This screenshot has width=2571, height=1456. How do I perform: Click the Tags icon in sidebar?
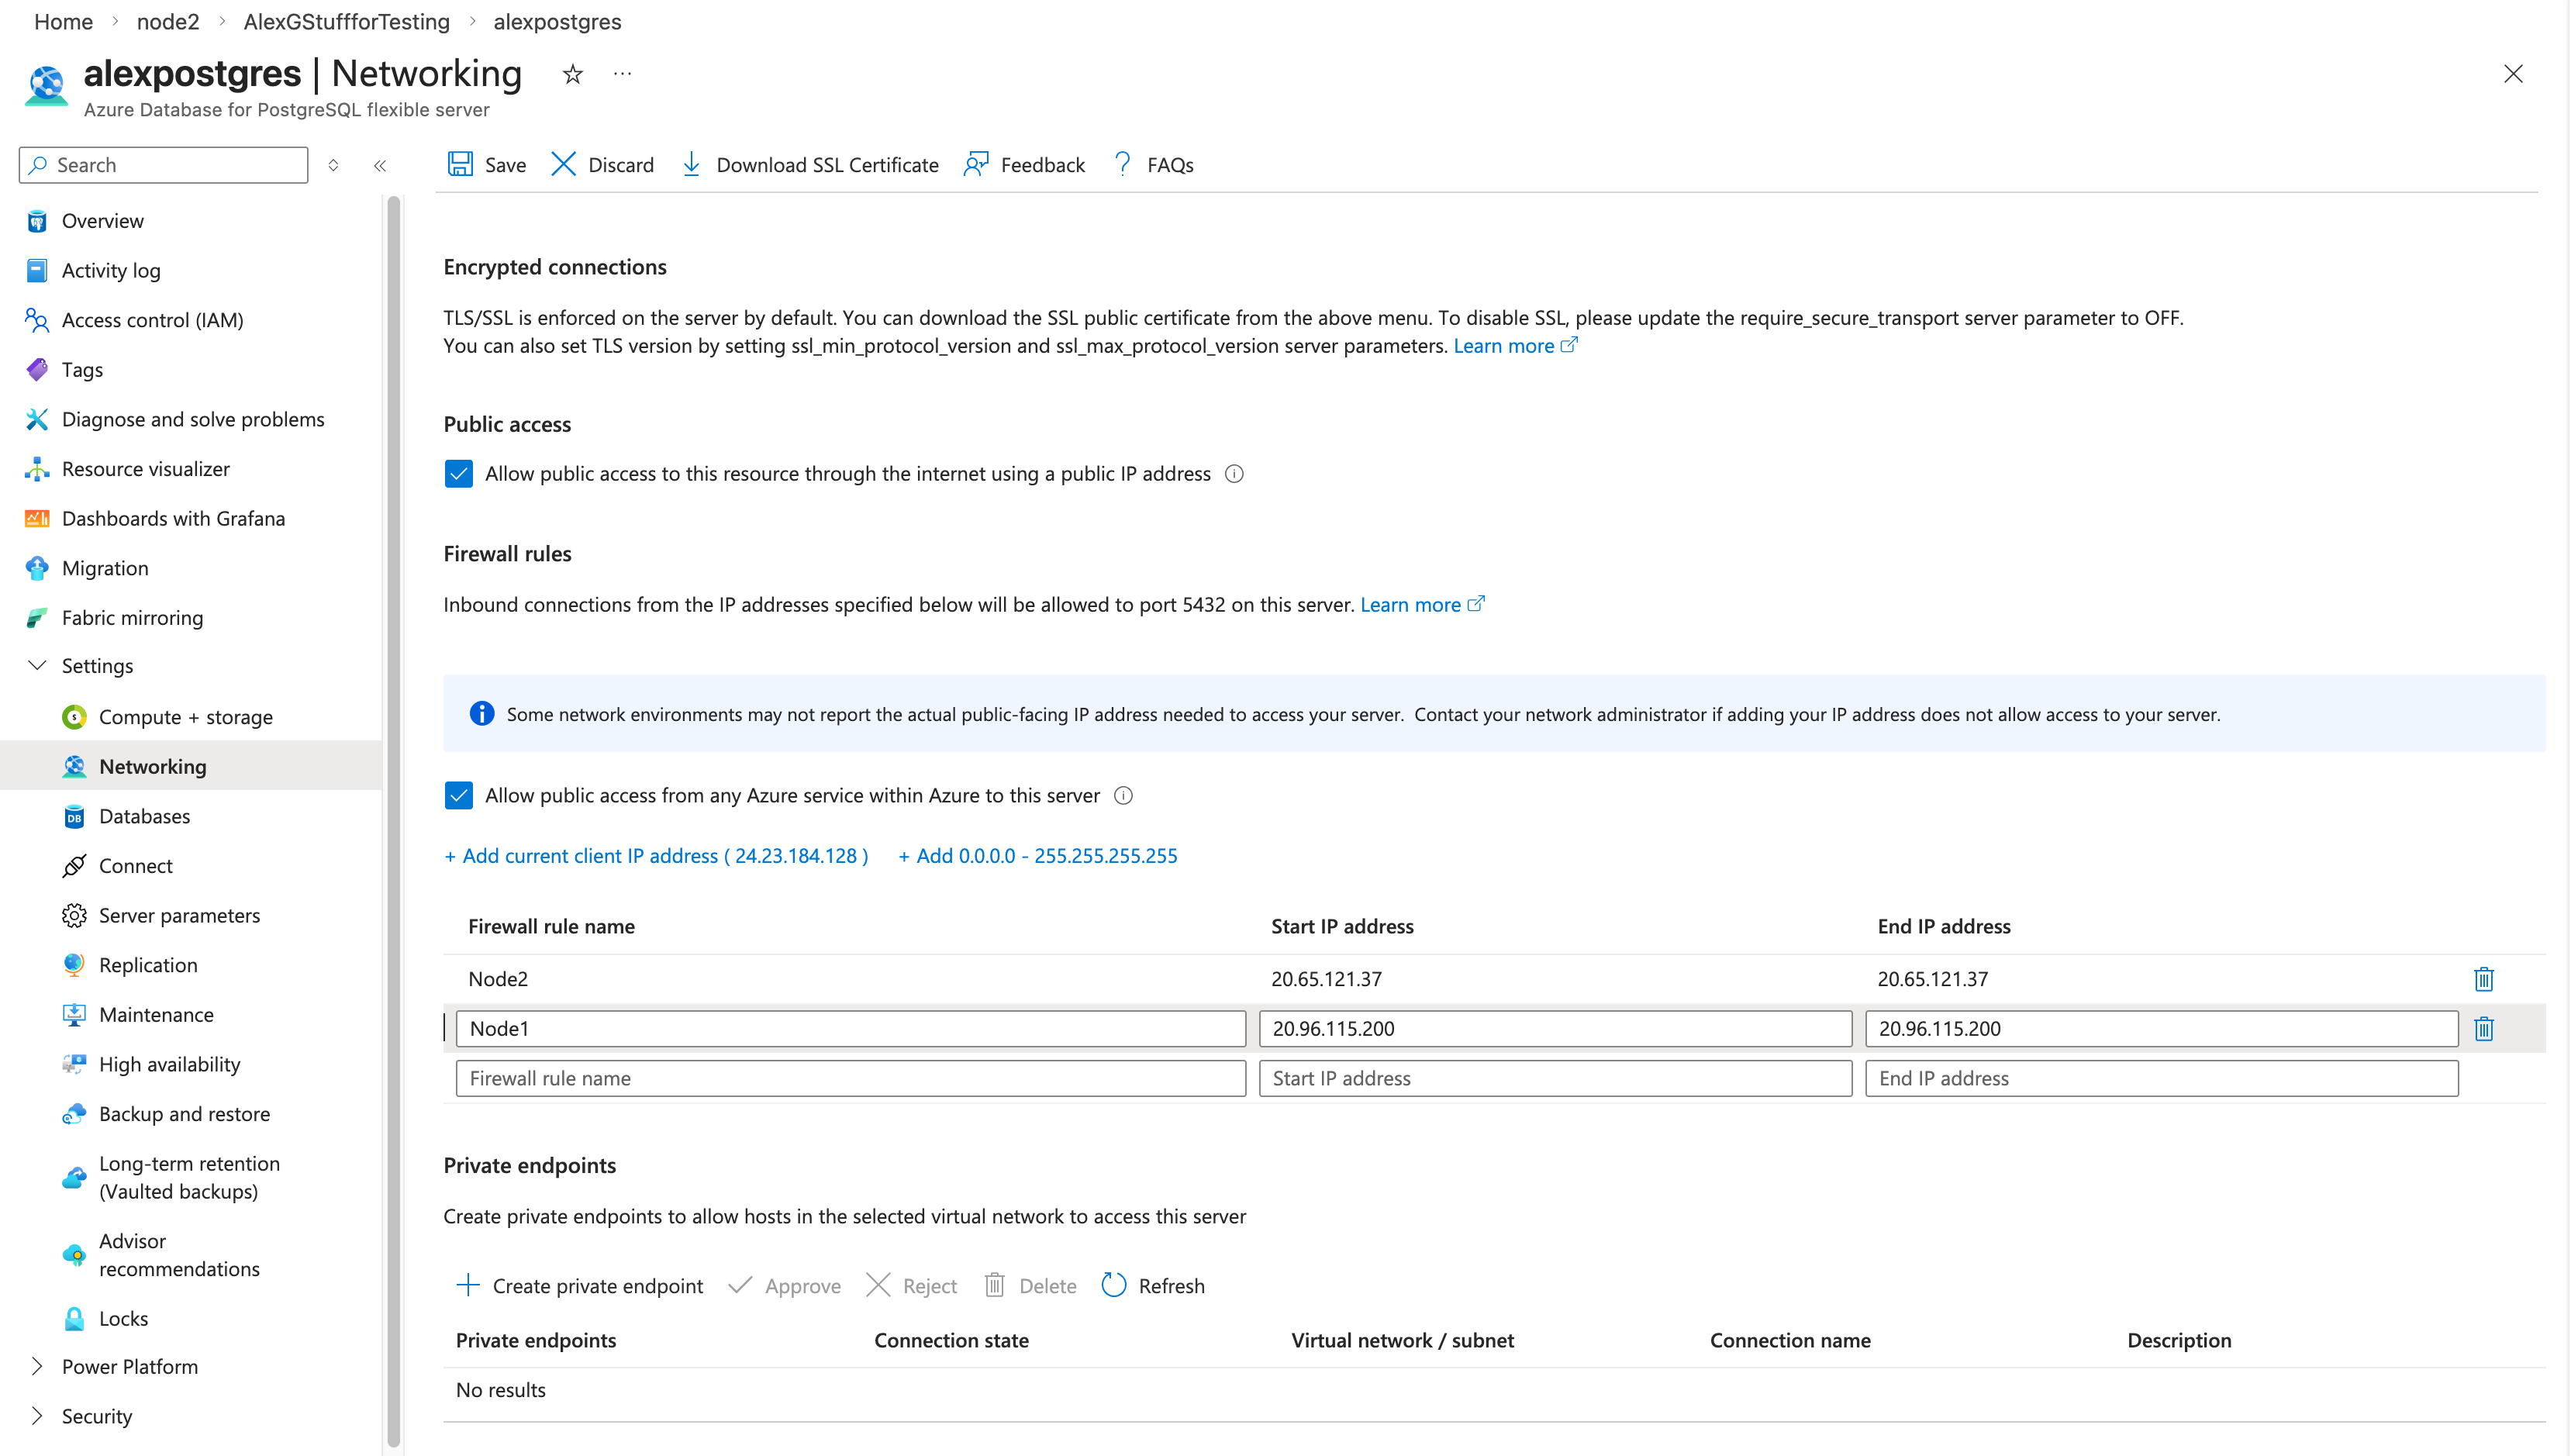point(37,370)
